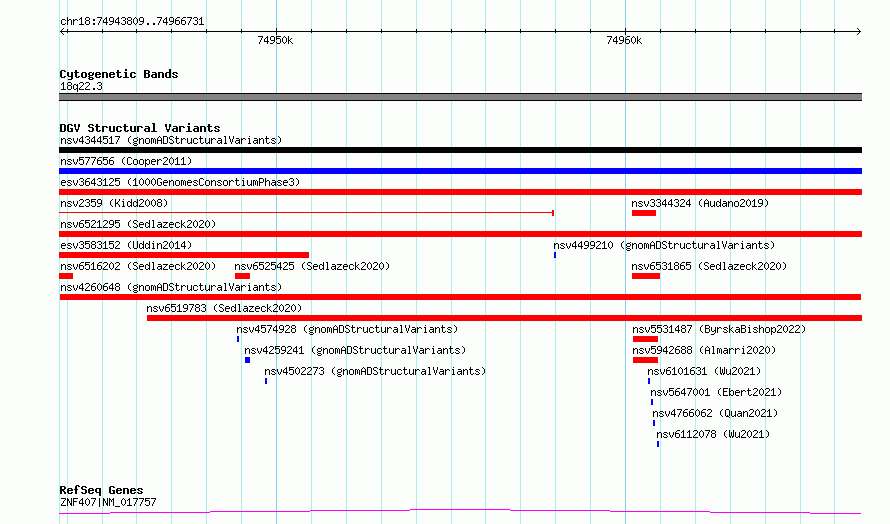Click nsv6112078 (Wu2021) label
This screenshot has height=524, width=890.
tap(713, 434)
